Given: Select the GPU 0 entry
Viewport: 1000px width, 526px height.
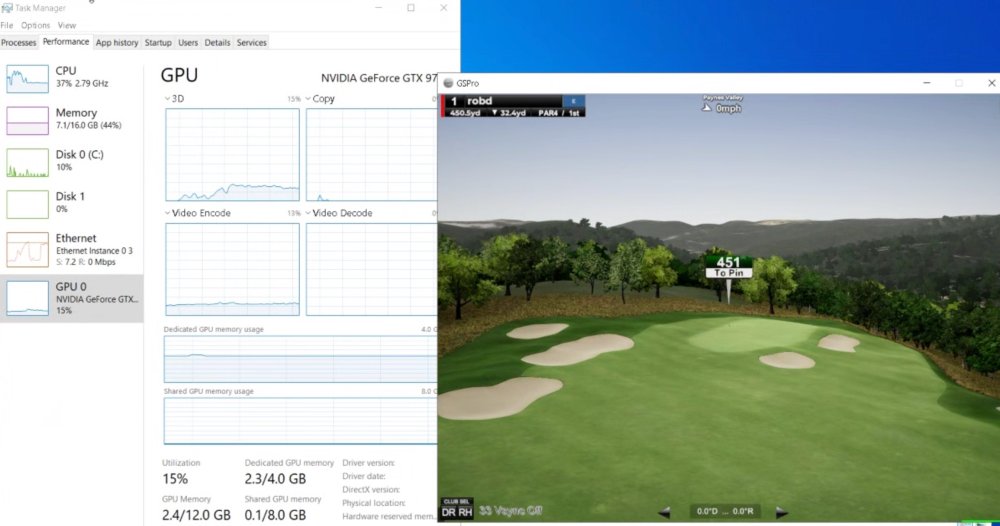Looking at the screenshot, I should coord(71,298).
